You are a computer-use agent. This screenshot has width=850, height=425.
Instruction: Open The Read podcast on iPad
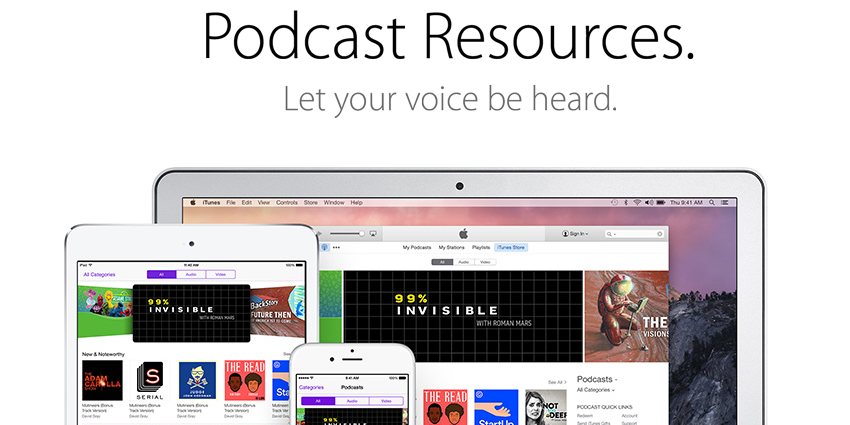(x=245, y=381)
